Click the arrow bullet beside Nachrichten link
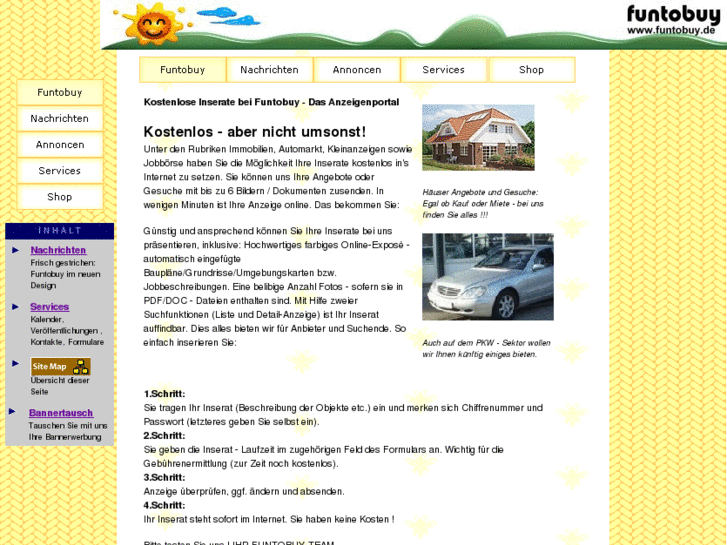727x545 pixels. point(15,250)
